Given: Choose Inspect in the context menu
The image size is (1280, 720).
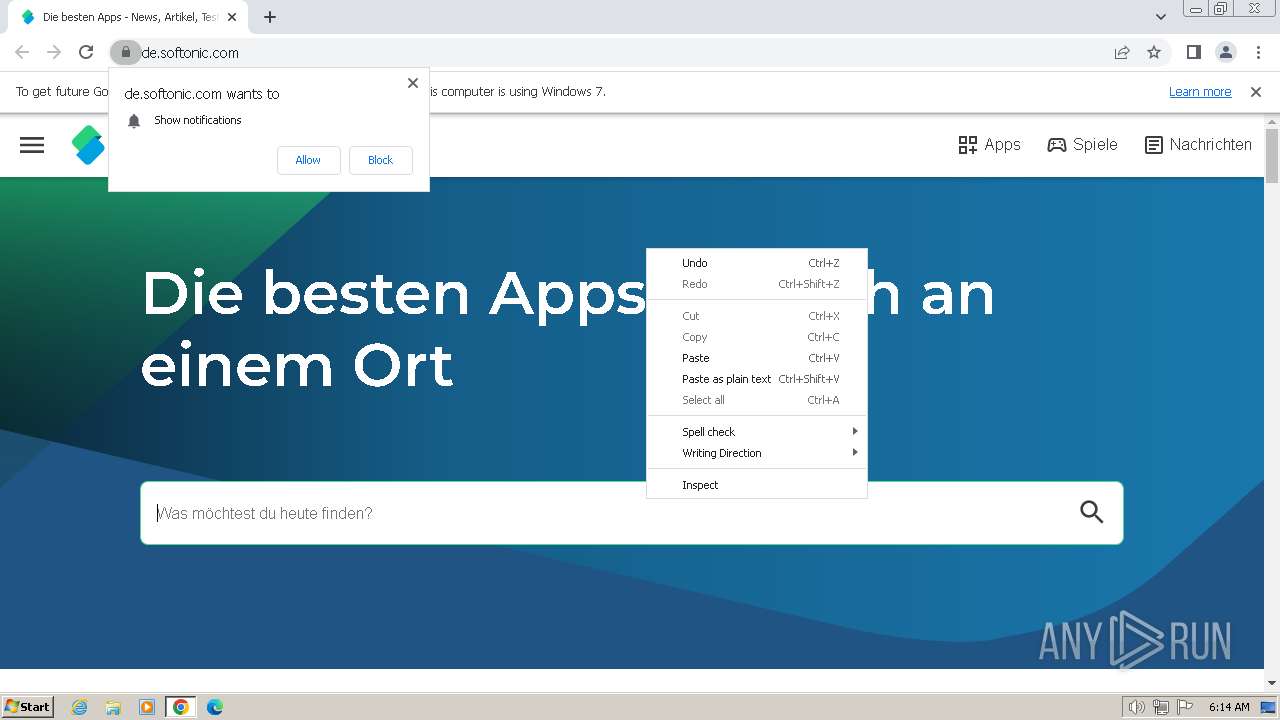Looking at the screenshot, I should point(757,485).
